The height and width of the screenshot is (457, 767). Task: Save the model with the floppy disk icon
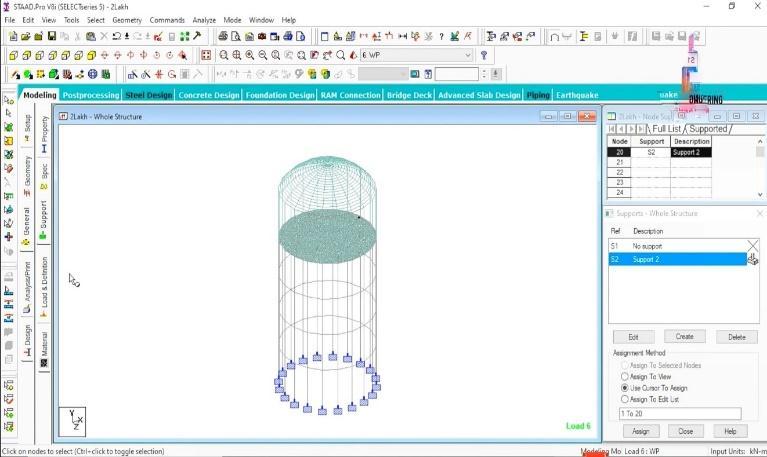click(51, 36)
